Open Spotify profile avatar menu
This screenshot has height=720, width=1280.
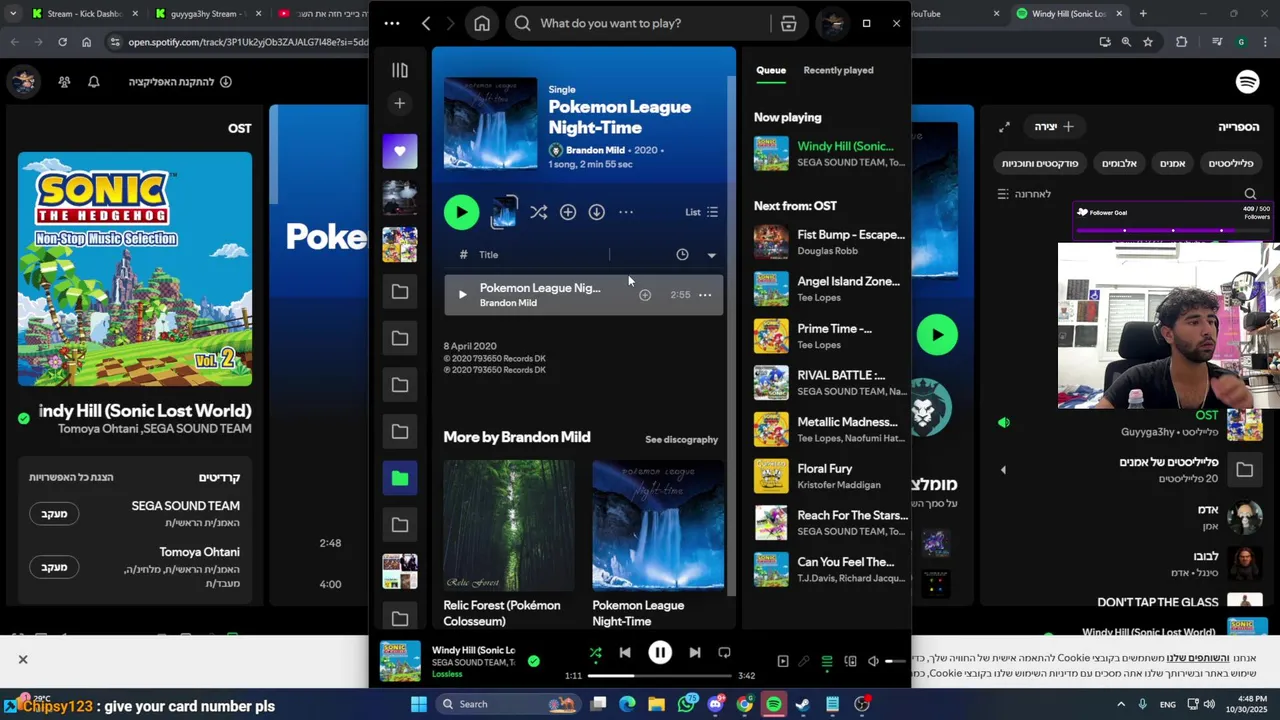click(832, 23)
